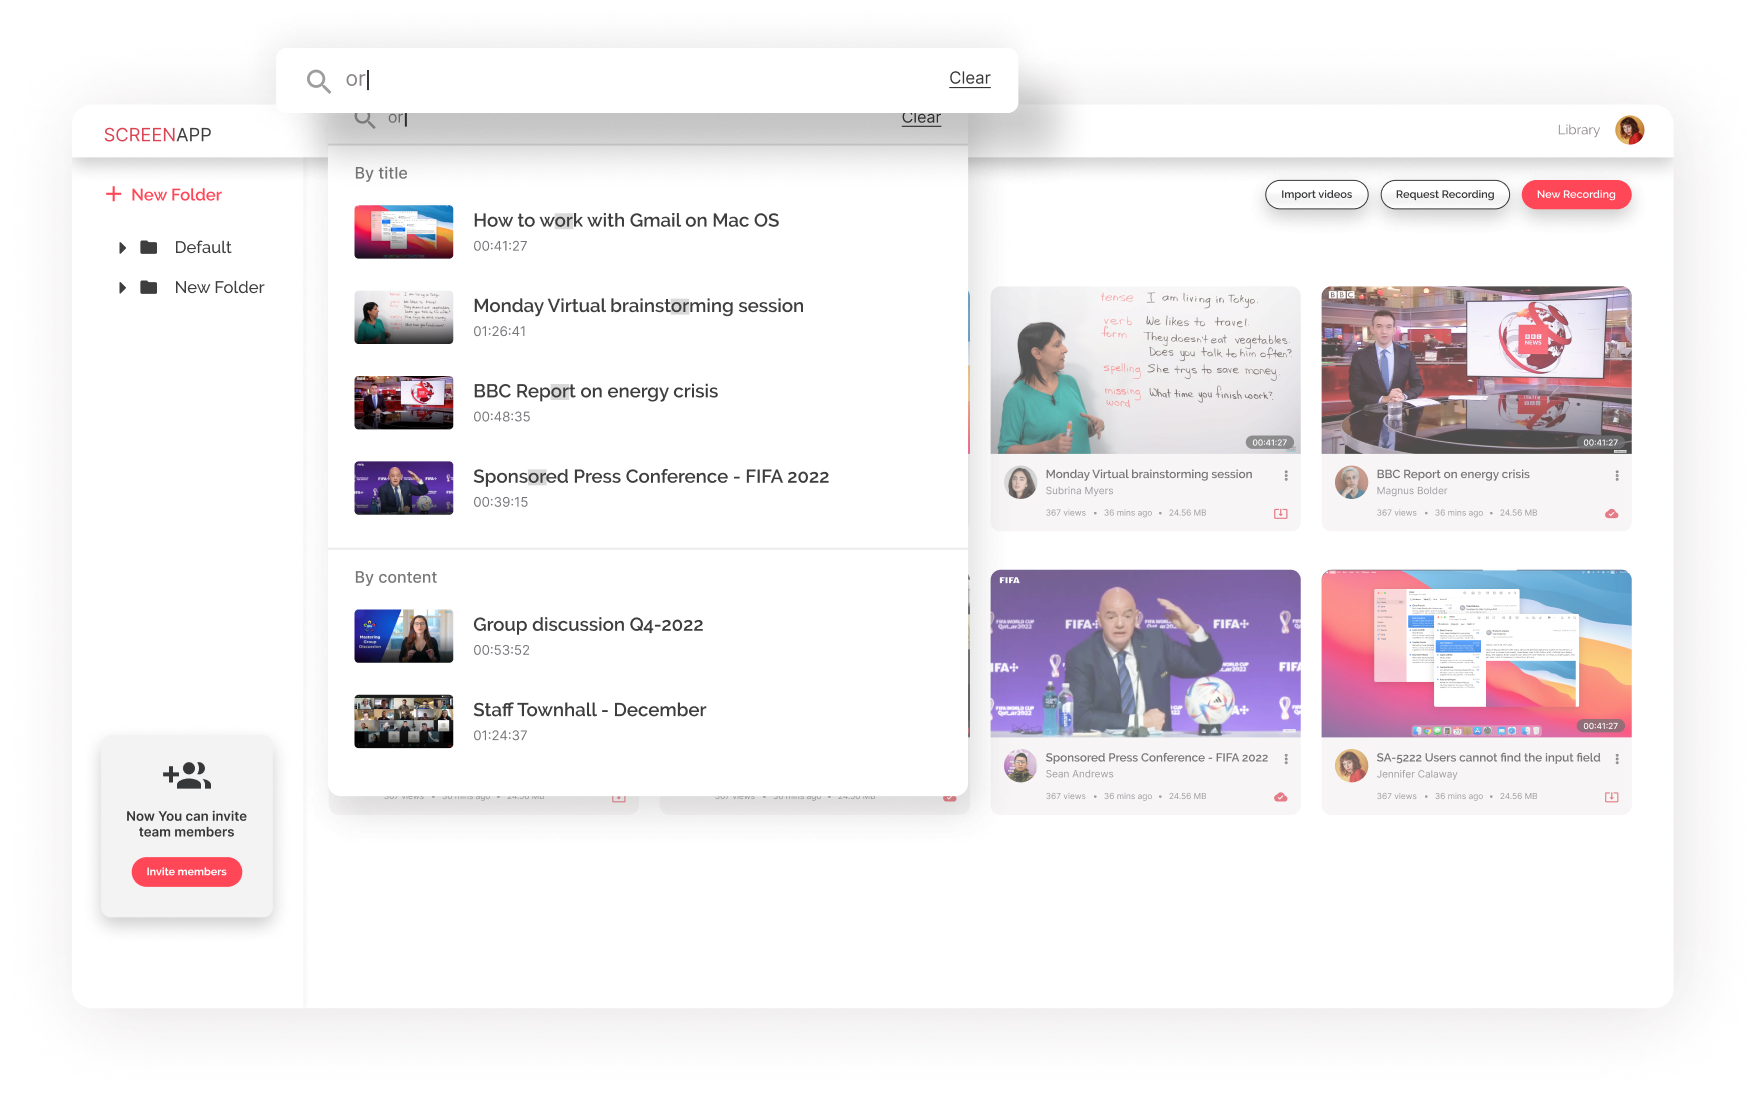
Task: Click the author name 'Magnus Bolder'
Action: point(1411,491)
